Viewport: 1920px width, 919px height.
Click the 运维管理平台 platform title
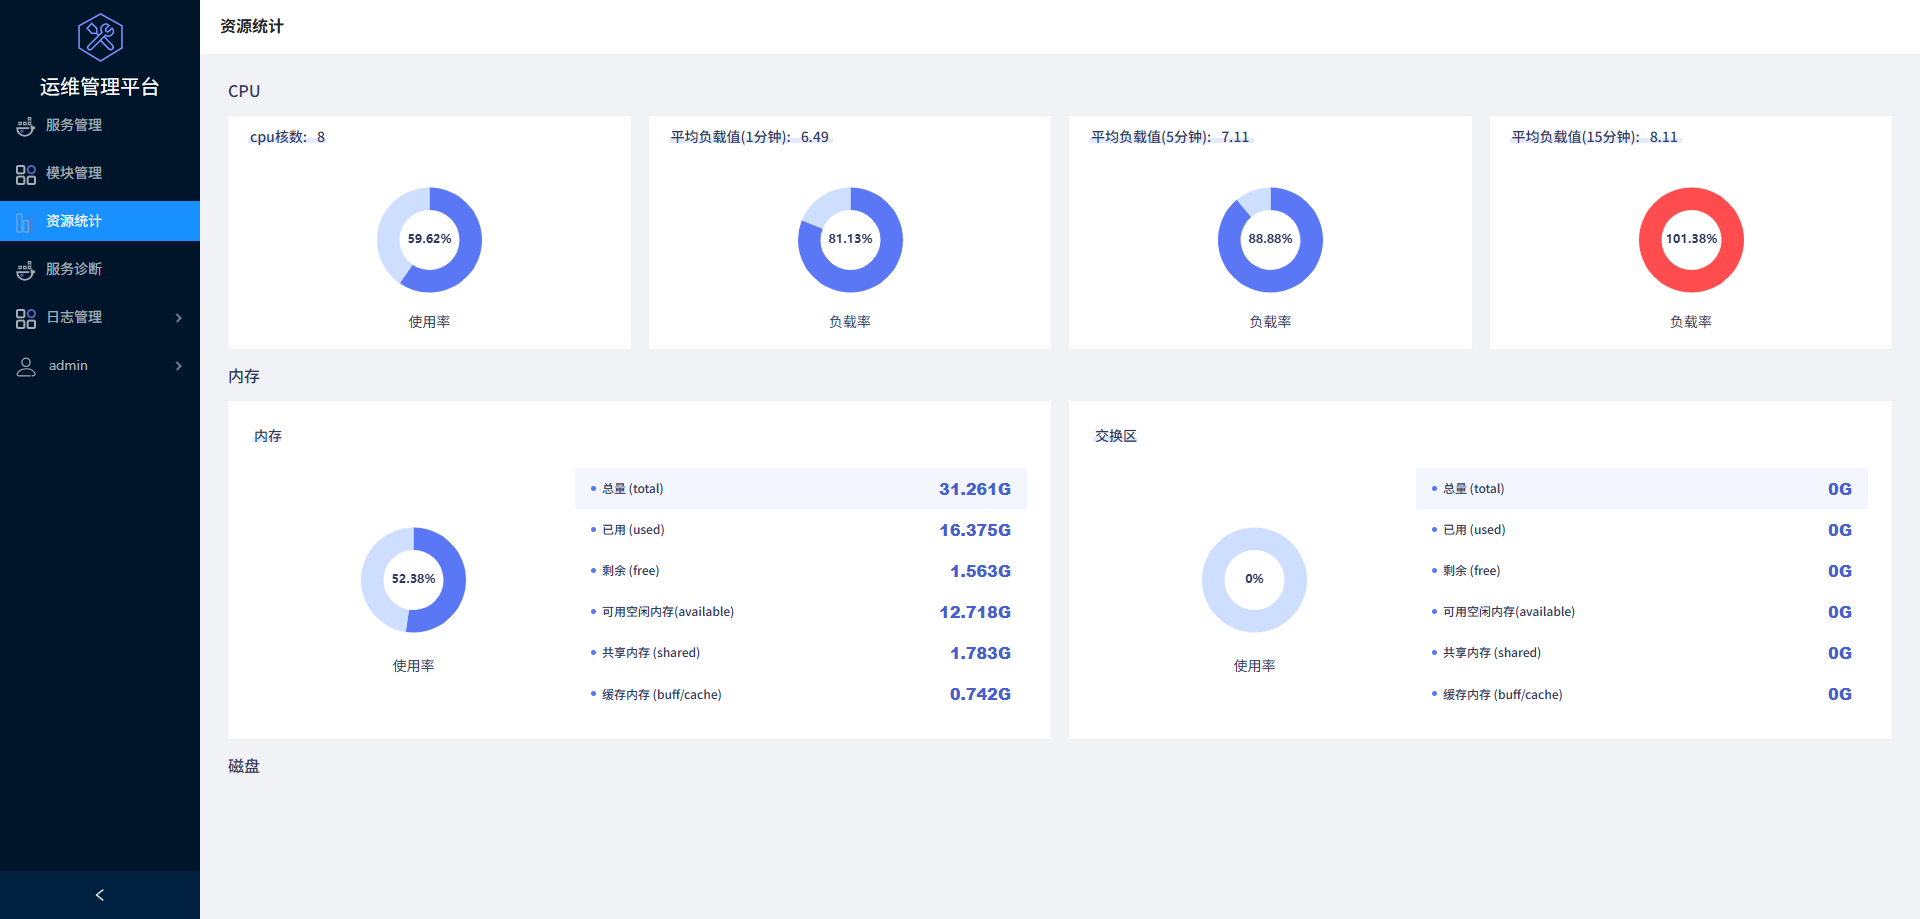coord(100,87)
